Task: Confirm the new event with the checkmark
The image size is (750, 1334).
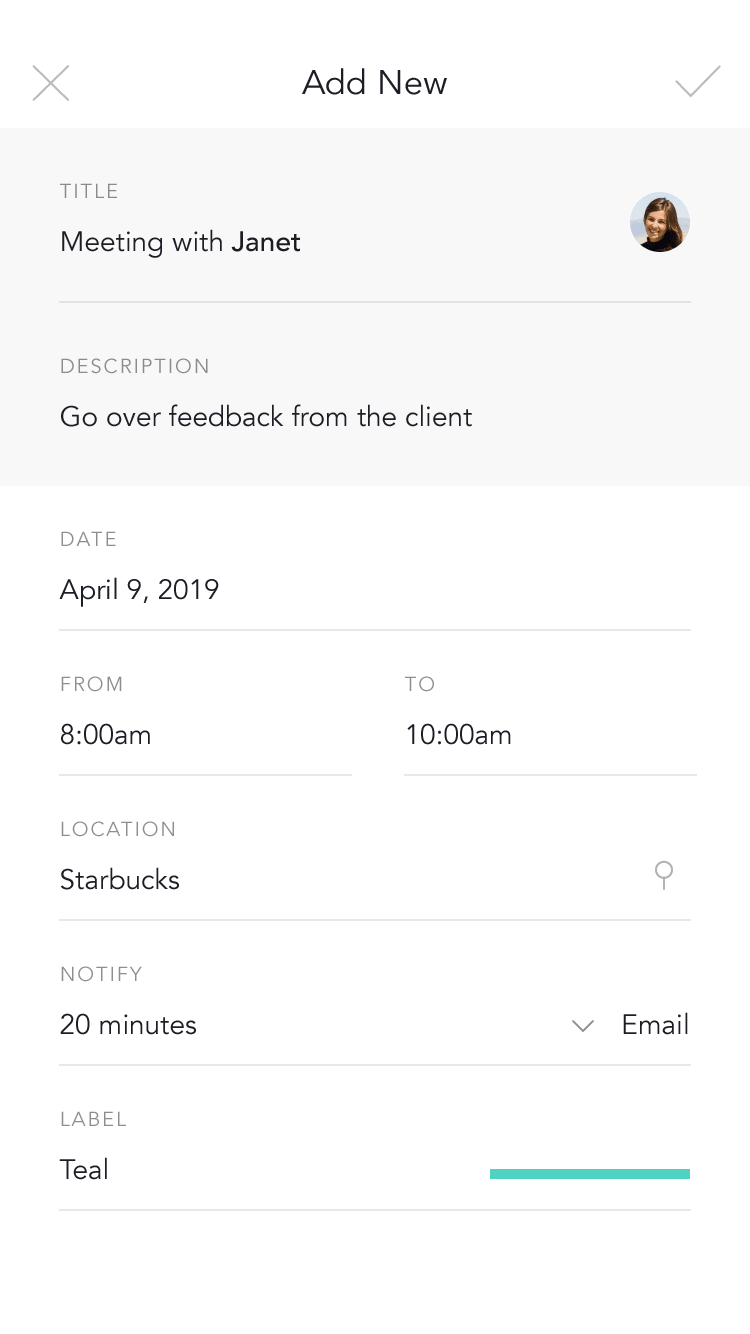Action: [697, 82]
